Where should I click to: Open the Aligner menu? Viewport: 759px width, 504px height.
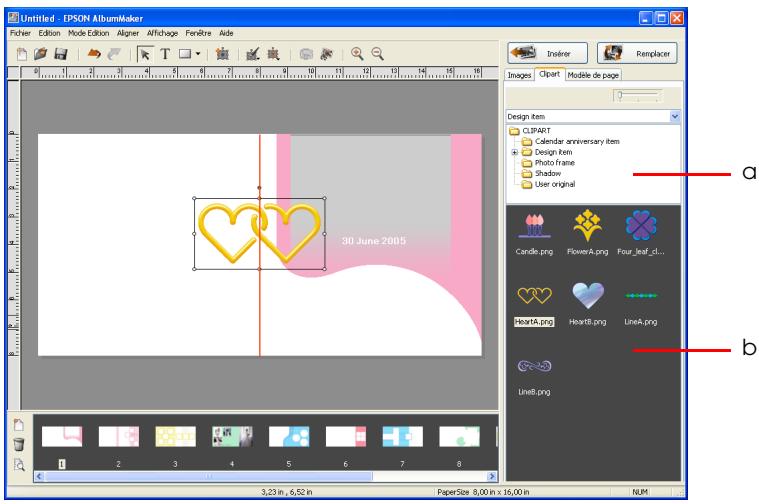(x=128, y=33)
